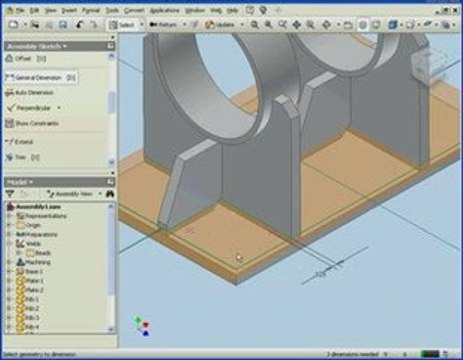The image size is (463, 360).
Task: Open the Return dropdown arrow
Action: (184, 25)
